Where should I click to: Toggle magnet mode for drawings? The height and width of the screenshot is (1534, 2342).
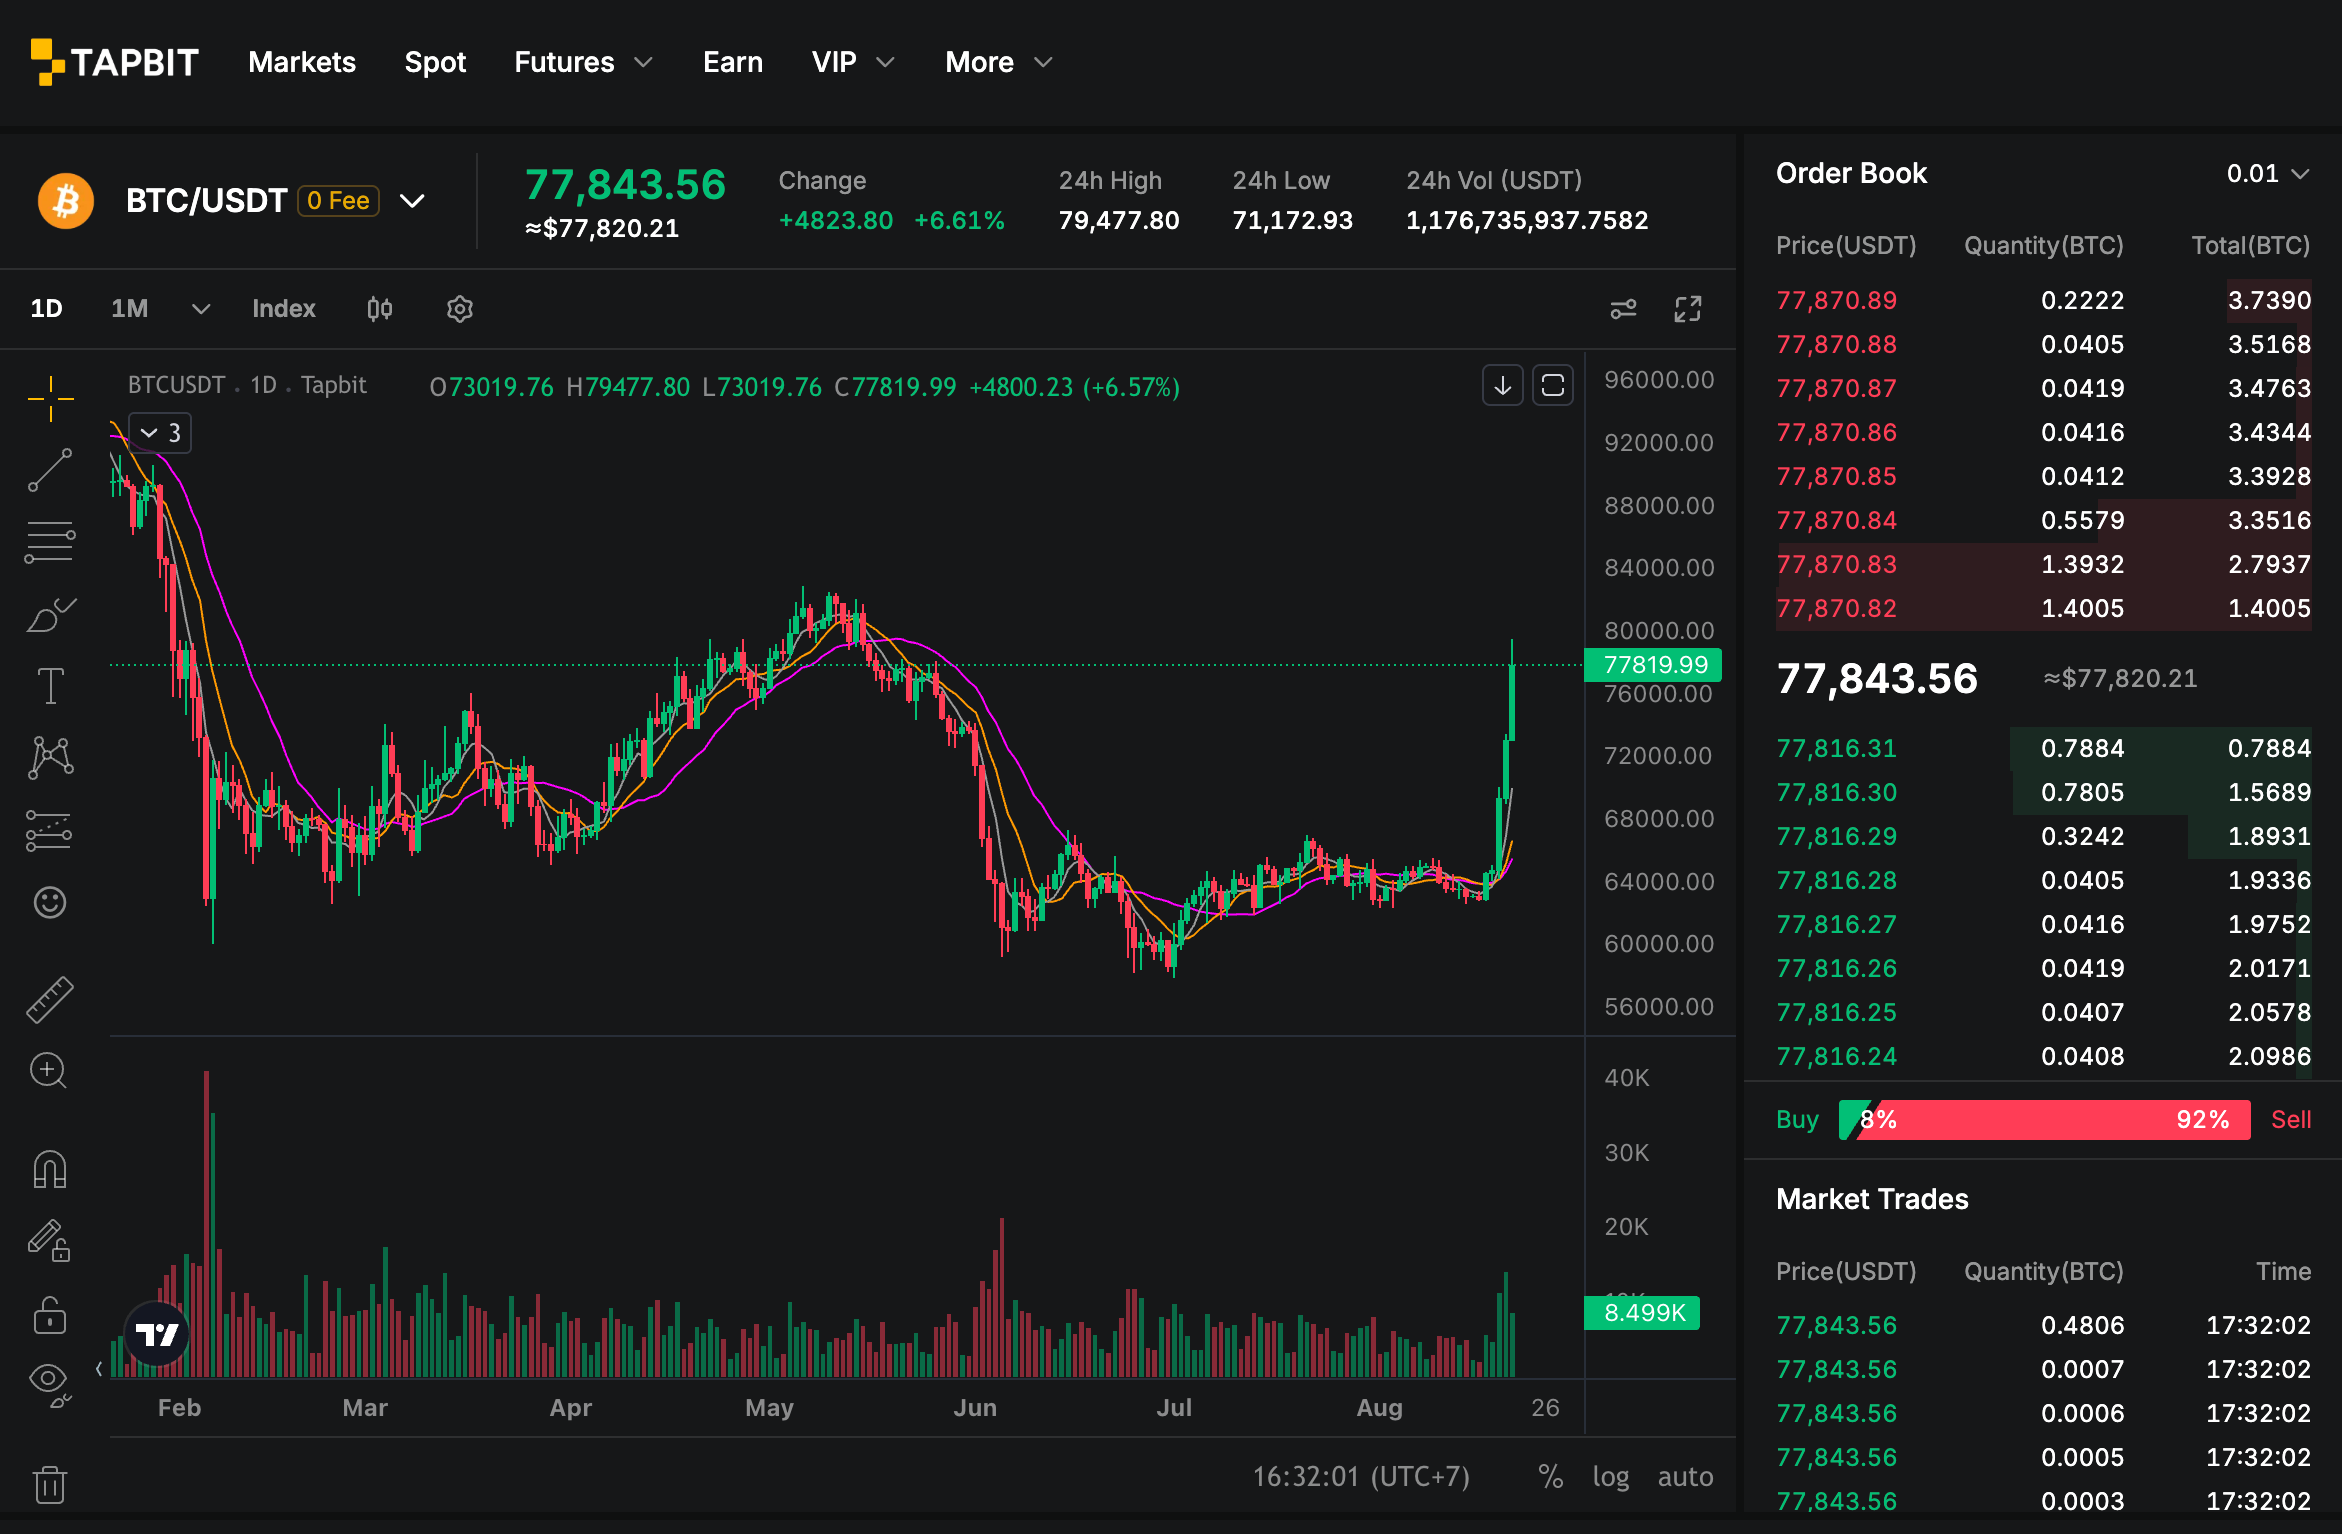50,1169
